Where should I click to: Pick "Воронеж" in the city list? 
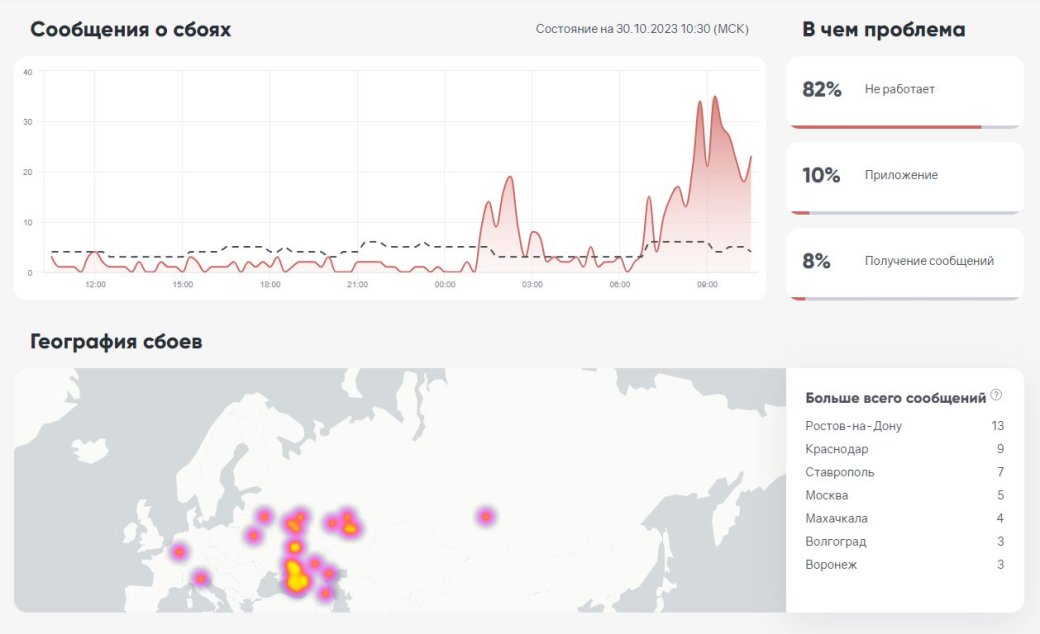[831, 565]
